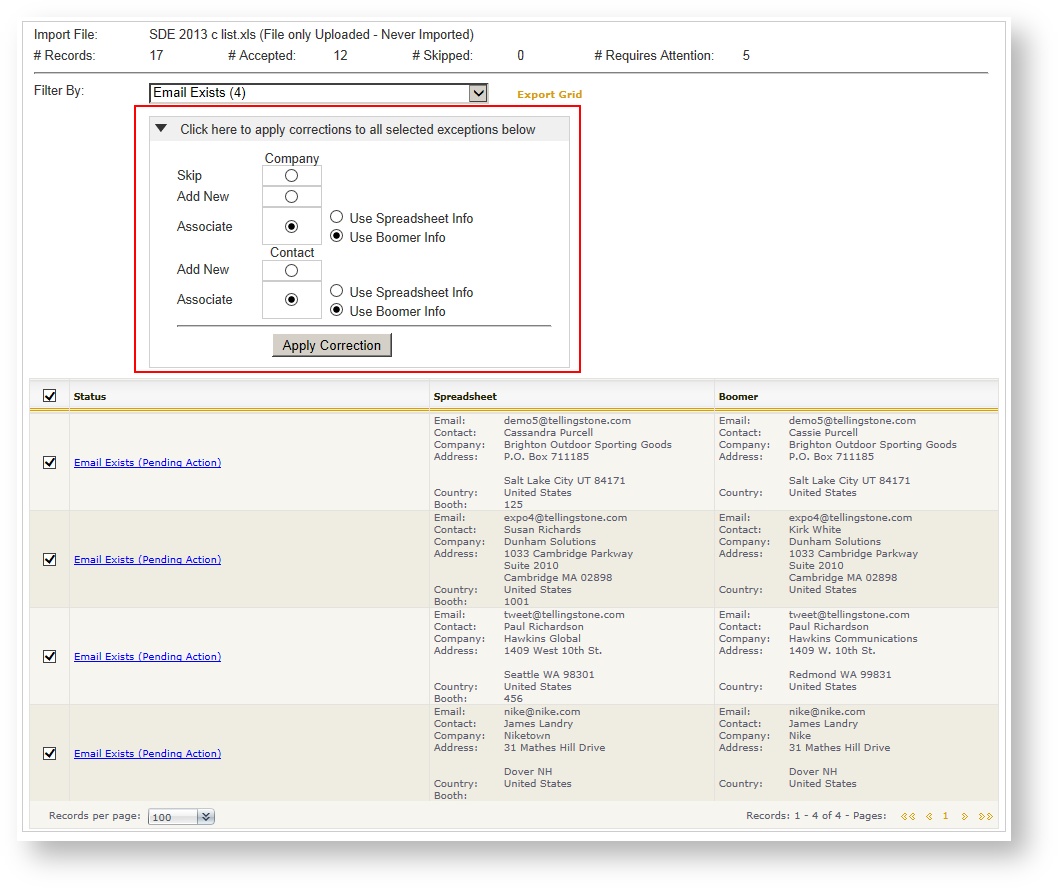Go to the next page of records
The image size is (1059, 889).
[964, 817]
